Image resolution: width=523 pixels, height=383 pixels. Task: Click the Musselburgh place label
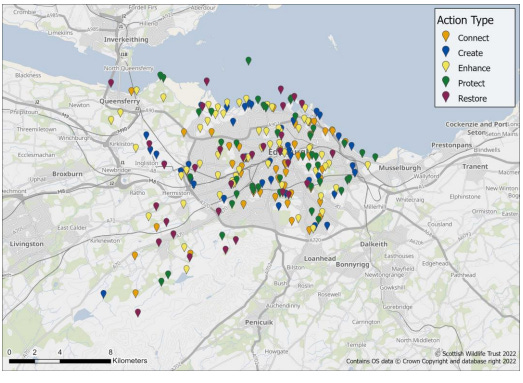[x=400, y=168]
